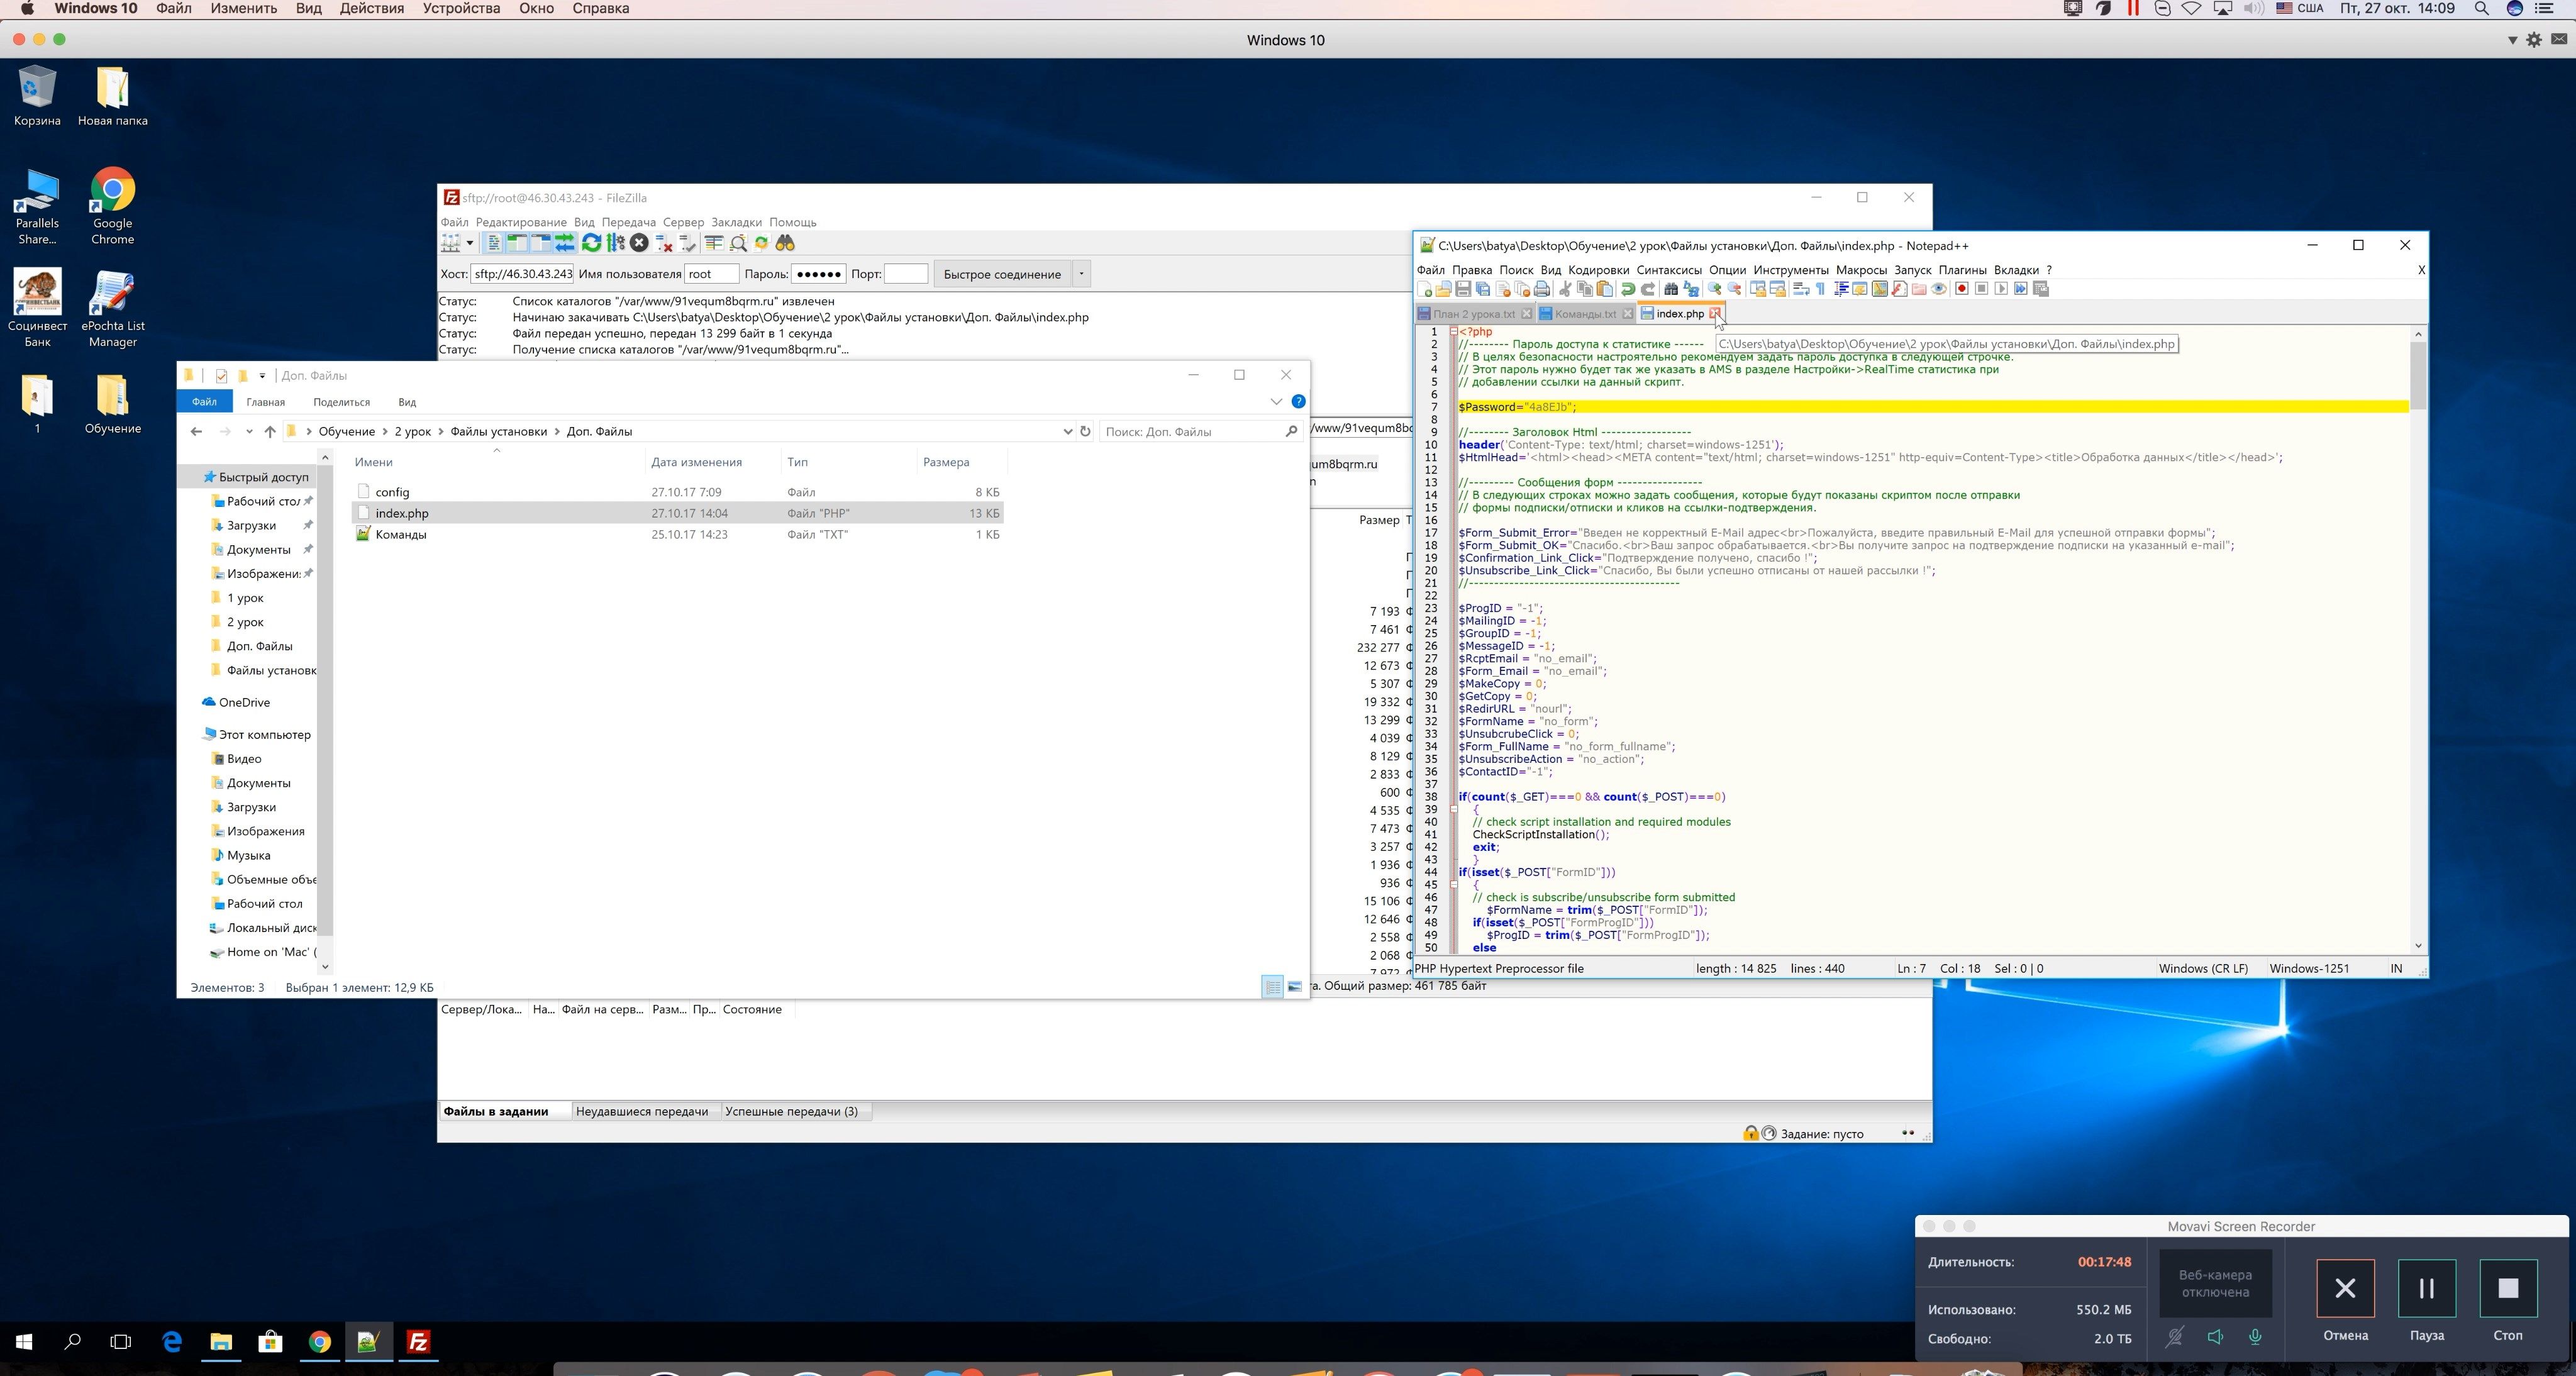The height and width of the screenshot is (1376, 2576).
Task: Click Explorer refresh button near address bar
Action: [1085, 432]
